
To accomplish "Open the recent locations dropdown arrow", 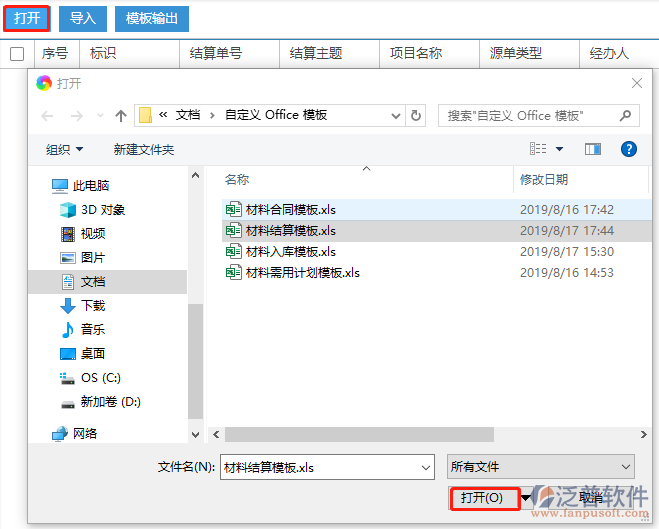I will click(x=100, y=115).
